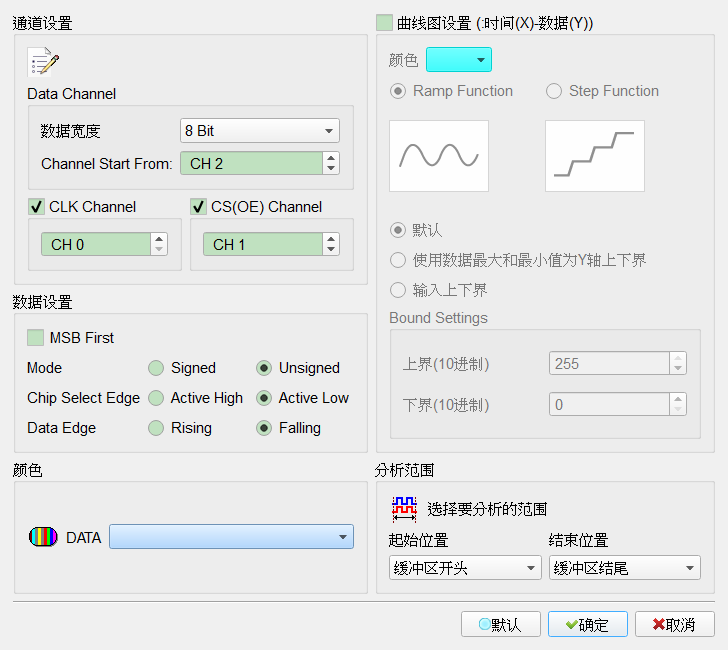Increase the 上界 upper bound spinner
Image resolution: width=728 pixels, height=650 pixels.
678,358
